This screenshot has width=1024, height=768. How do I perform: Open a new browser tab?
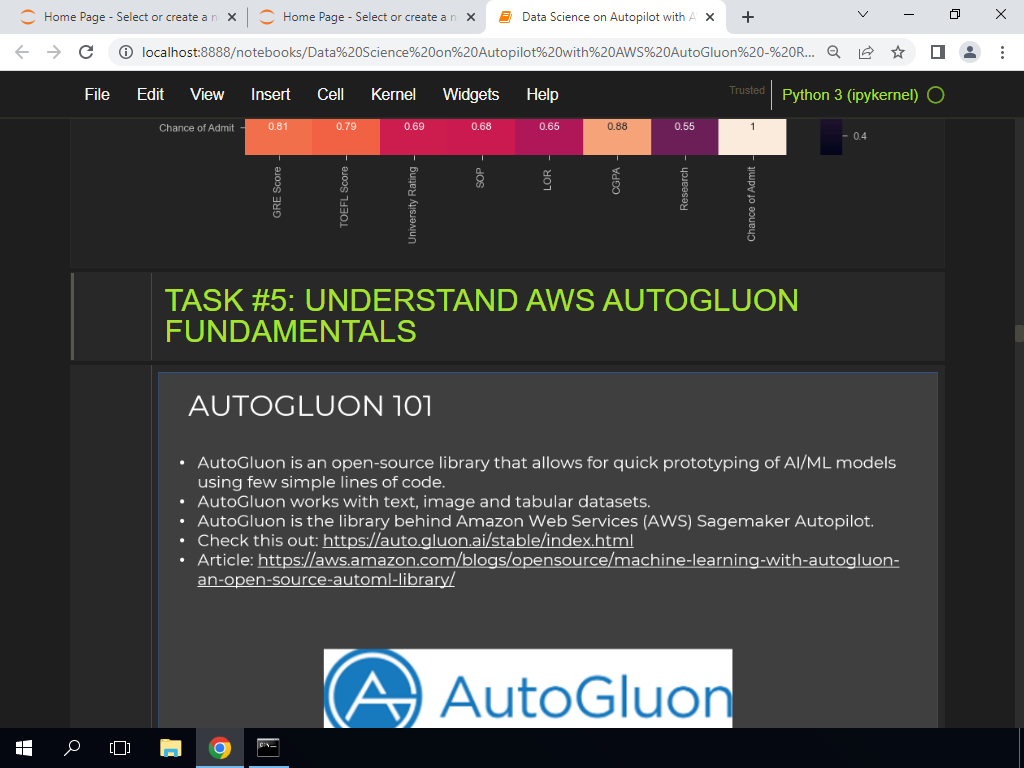[x=748, y=18]
